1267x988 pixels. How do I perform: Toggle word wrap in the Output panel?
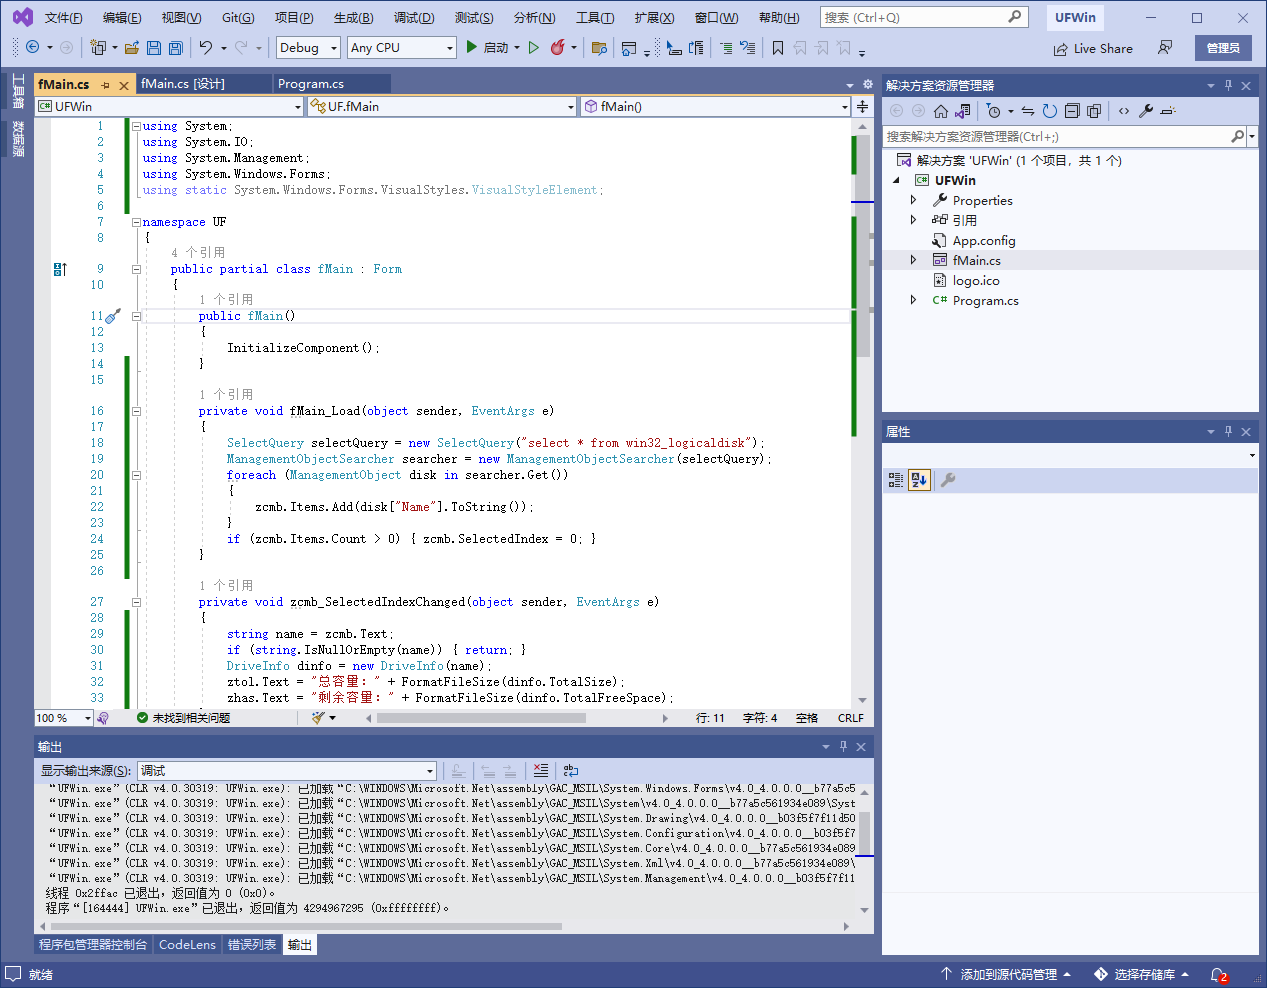tap(571, 771)
